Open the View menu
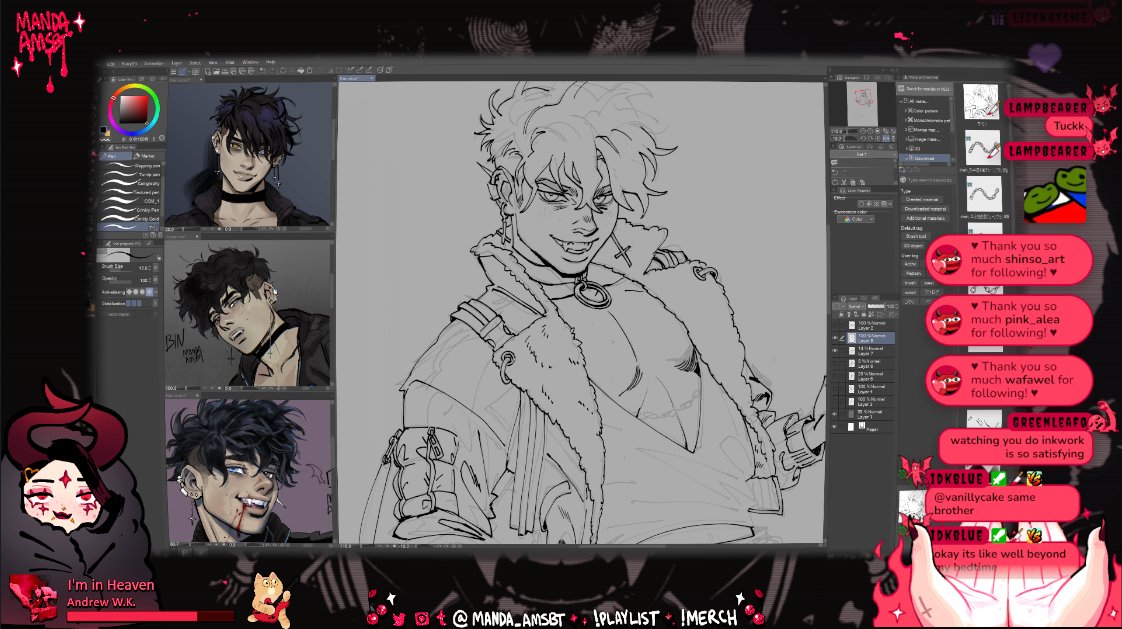1122x629 pixels. [x=213, y=63]
